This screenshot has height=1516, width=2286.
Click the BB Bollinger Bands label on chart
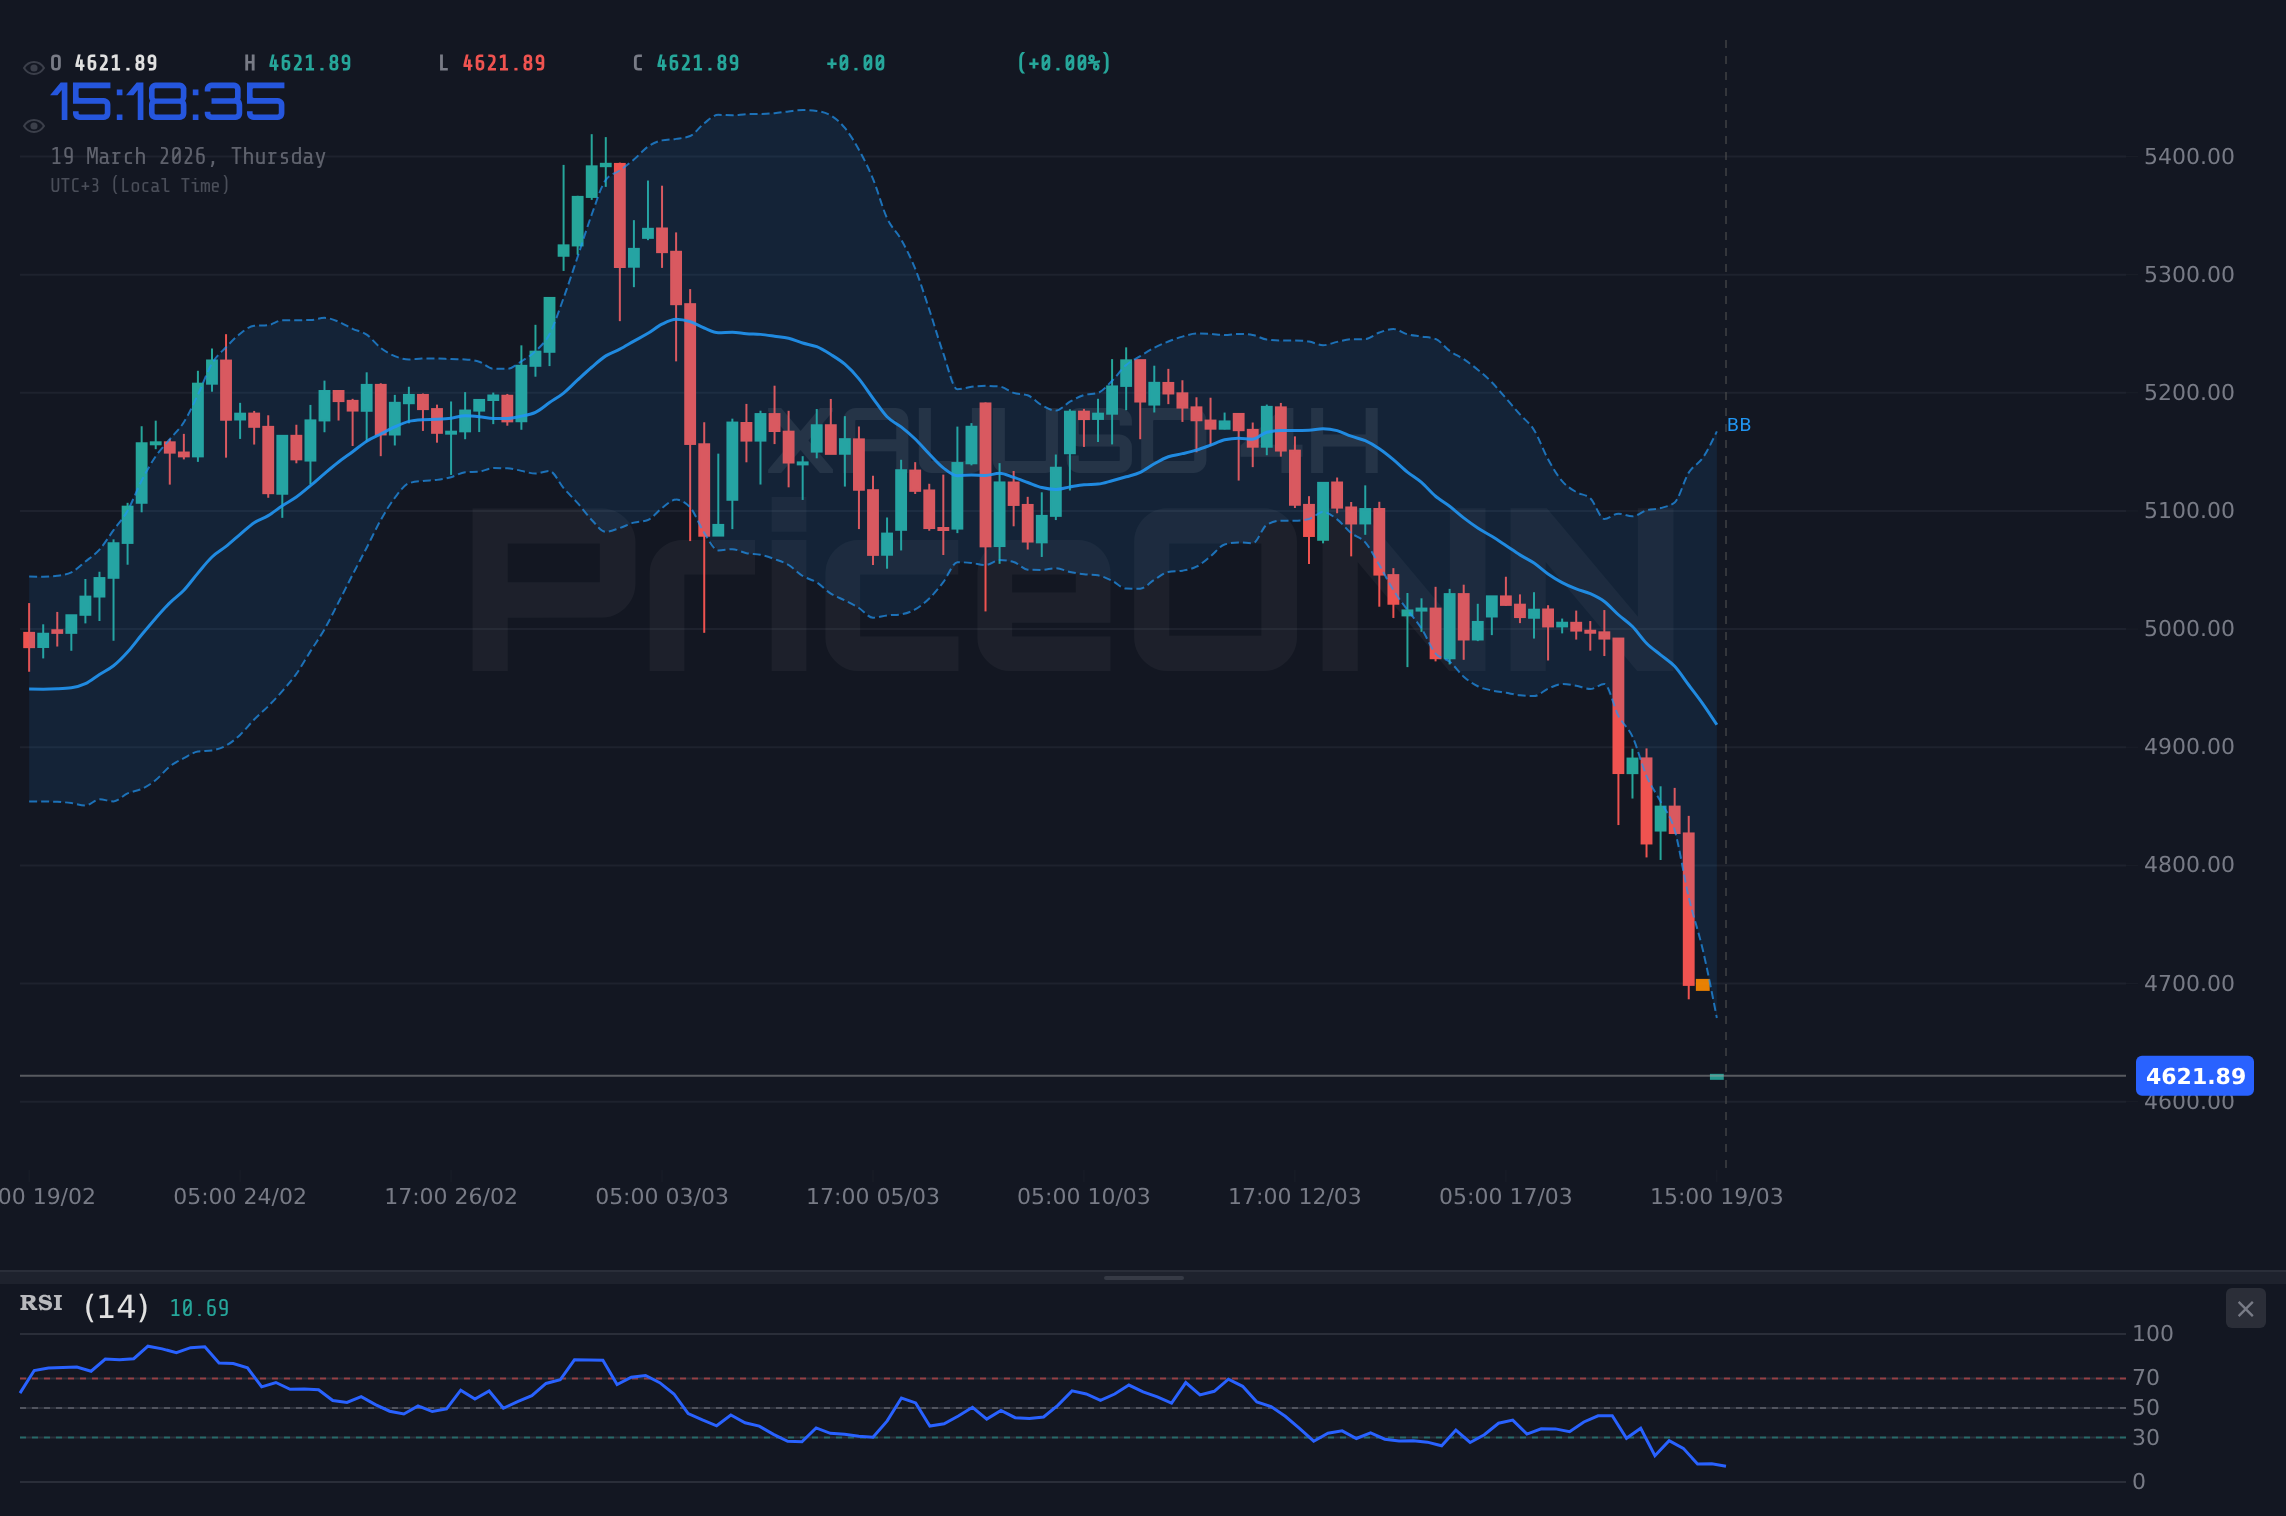click(1738, 425)
